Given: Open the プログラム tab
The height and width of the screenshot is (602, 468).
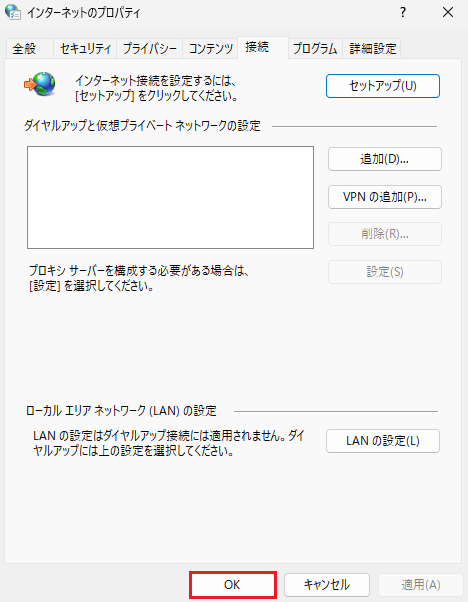Looking at the screenshot, I should coord(315,49).
